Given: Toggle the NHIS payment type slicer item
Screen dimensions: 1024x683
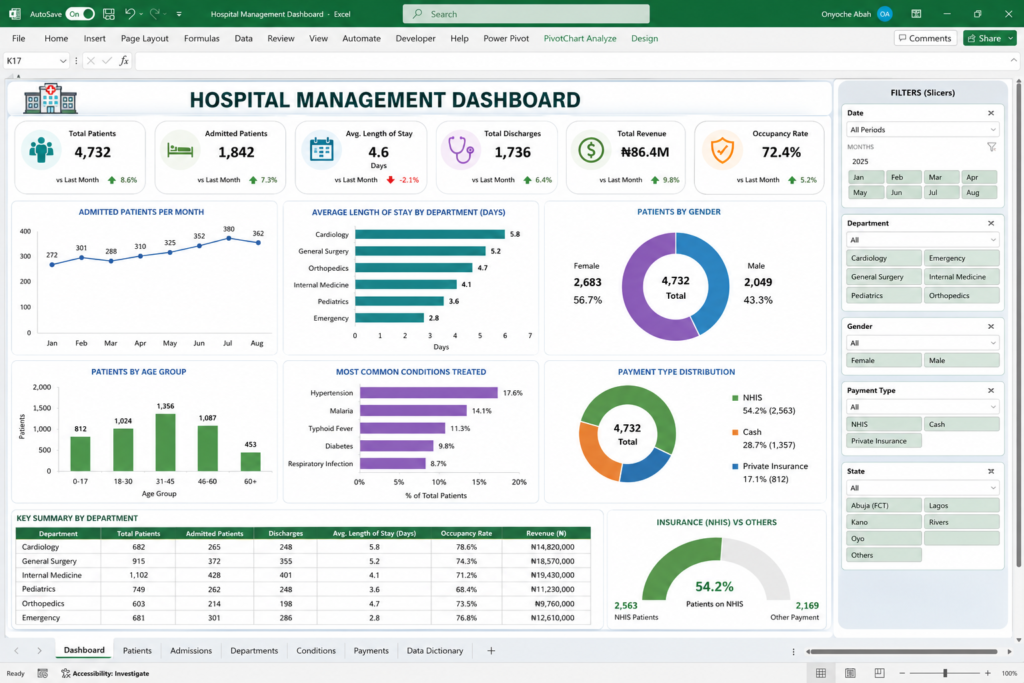Looking at the screenshot, I should [883, 424].
